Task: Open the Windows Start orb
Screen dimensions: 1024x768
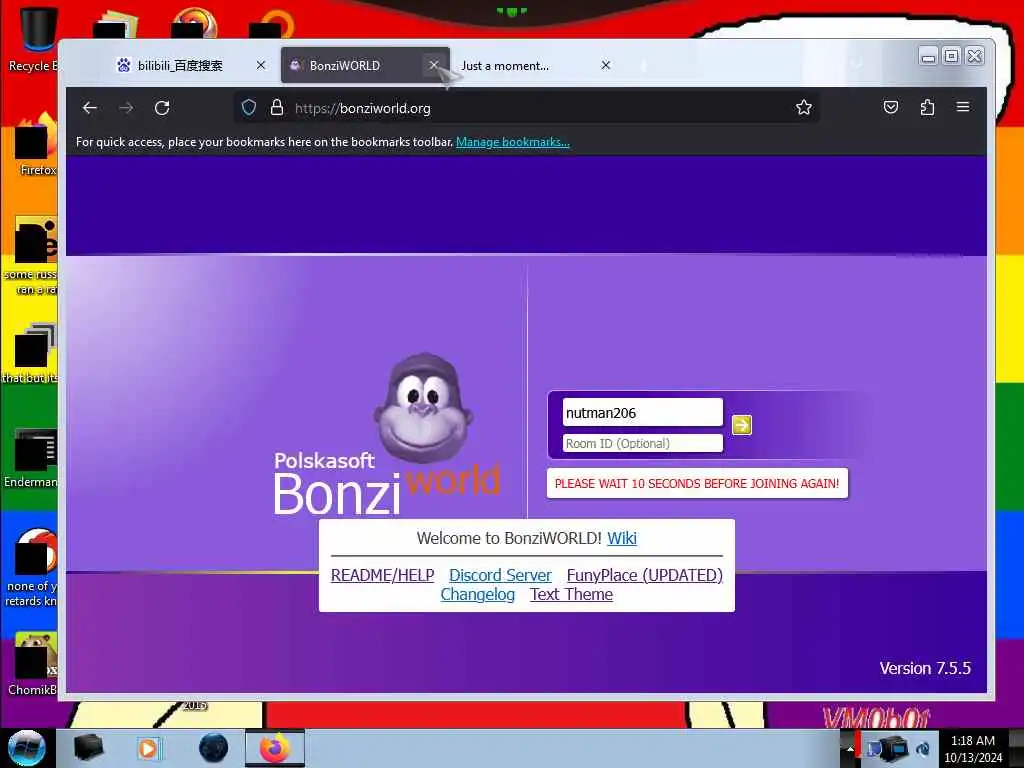Action: 26,748
